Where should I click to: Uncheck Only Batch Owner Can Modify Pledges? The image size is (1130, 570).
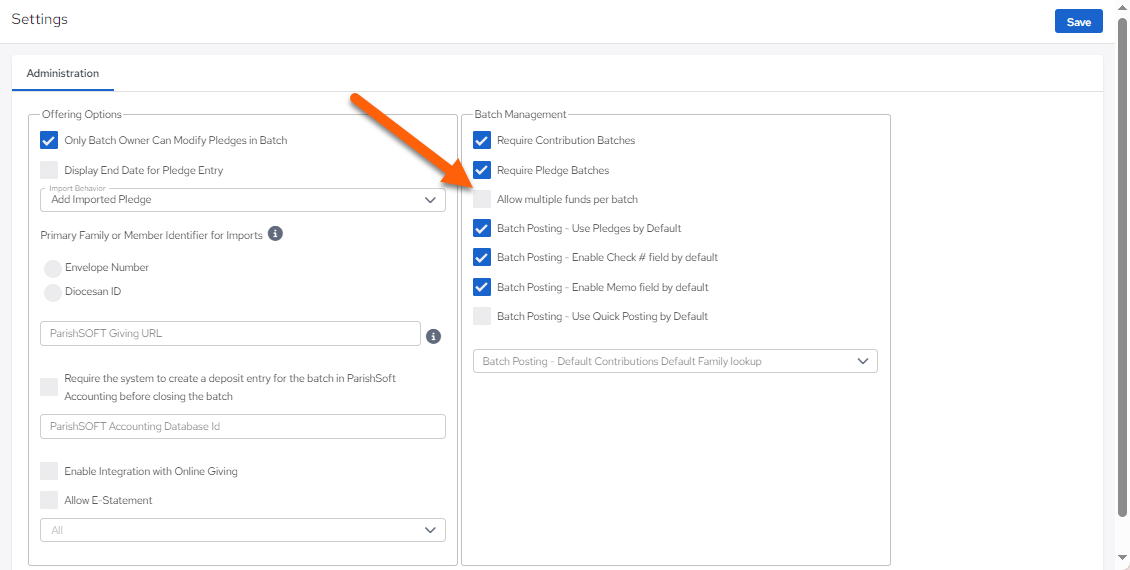click(x=49, y=141)
